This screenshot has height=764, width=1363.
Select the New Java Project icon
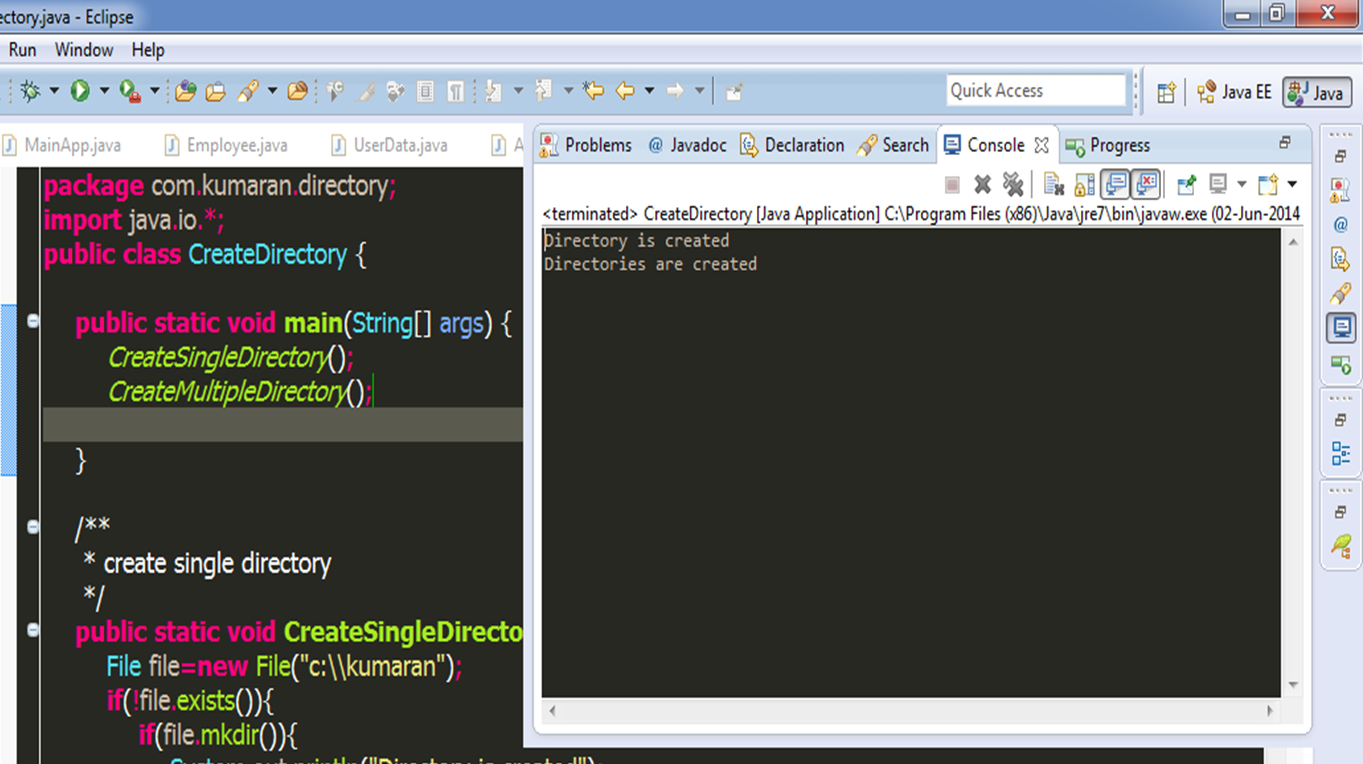tap(185, 90)
